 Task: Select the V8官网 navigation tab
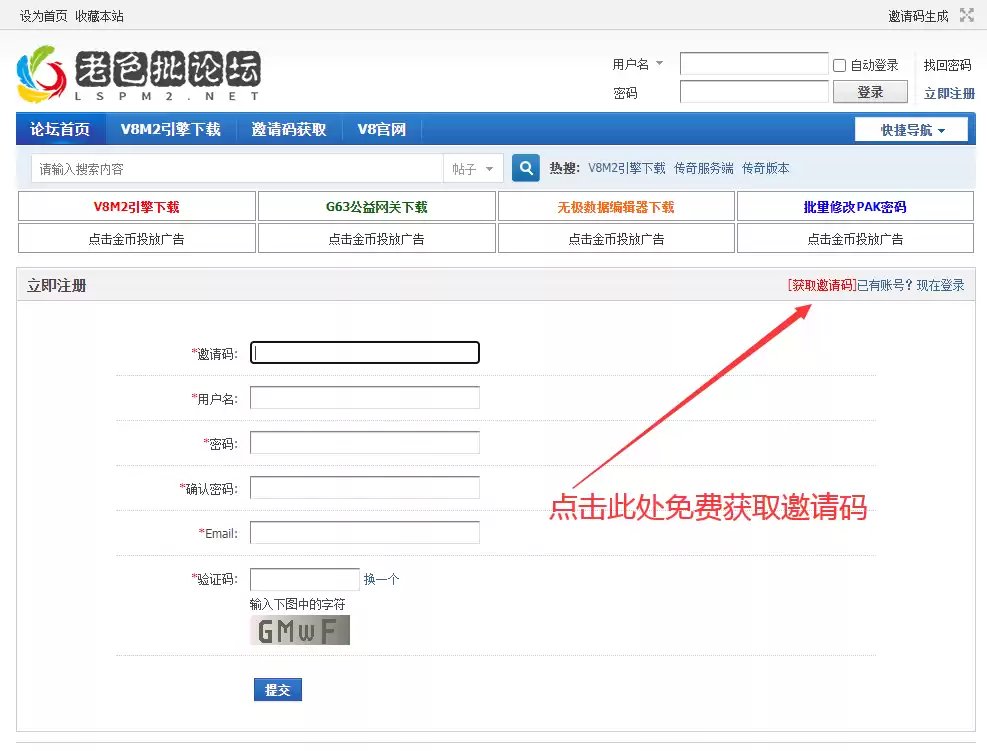(381, 128)
